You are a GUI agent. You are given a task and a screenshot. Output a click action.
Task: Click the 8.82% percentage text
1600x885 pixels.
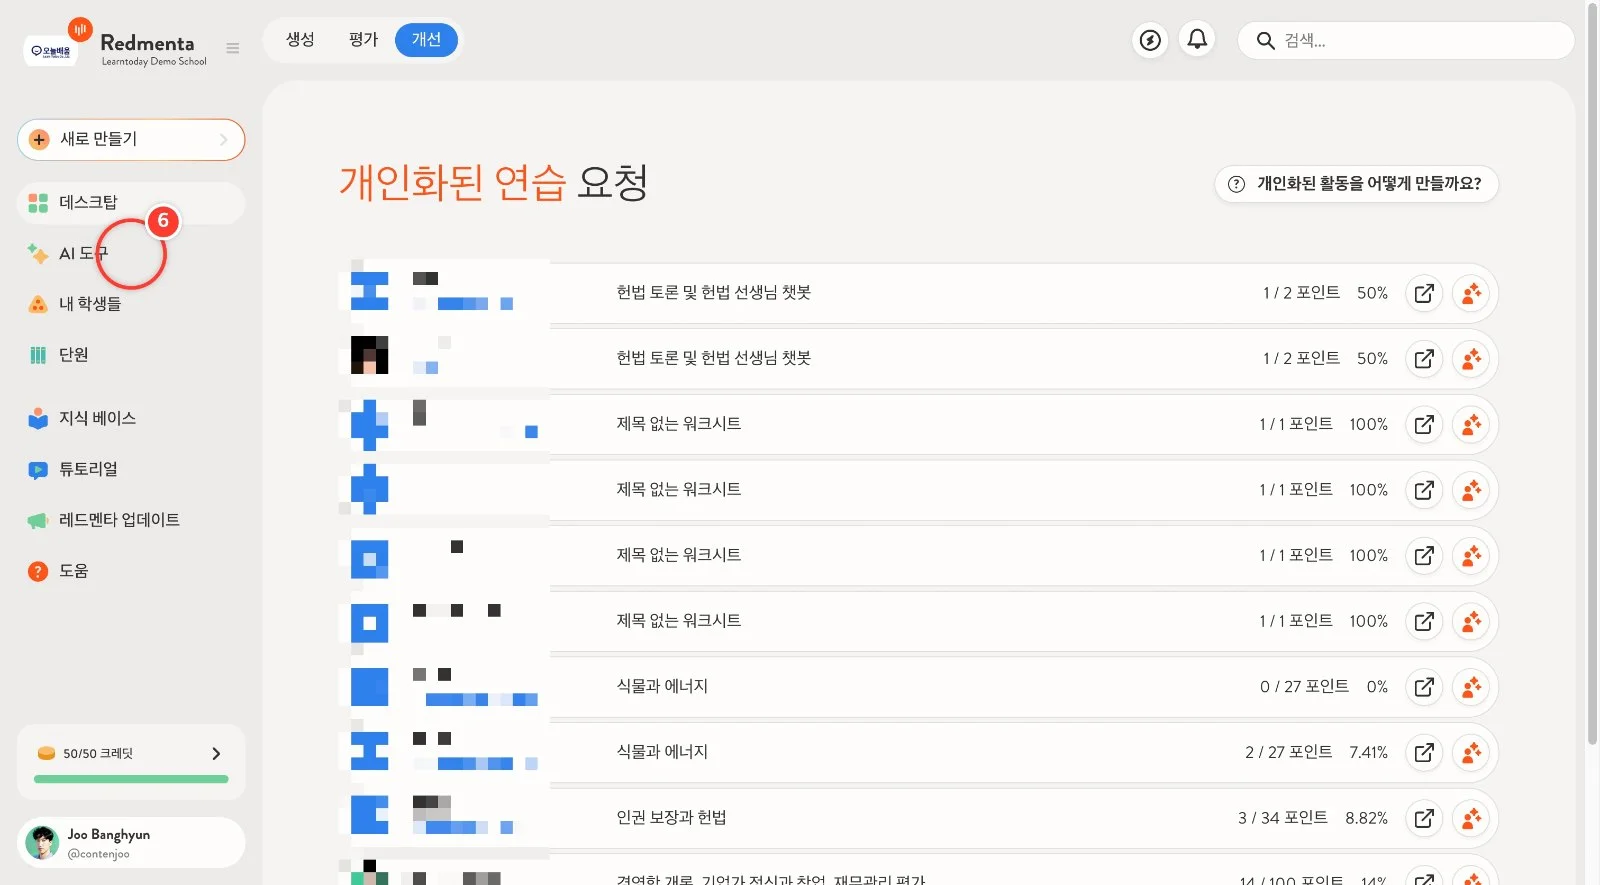coord(1366,818)
